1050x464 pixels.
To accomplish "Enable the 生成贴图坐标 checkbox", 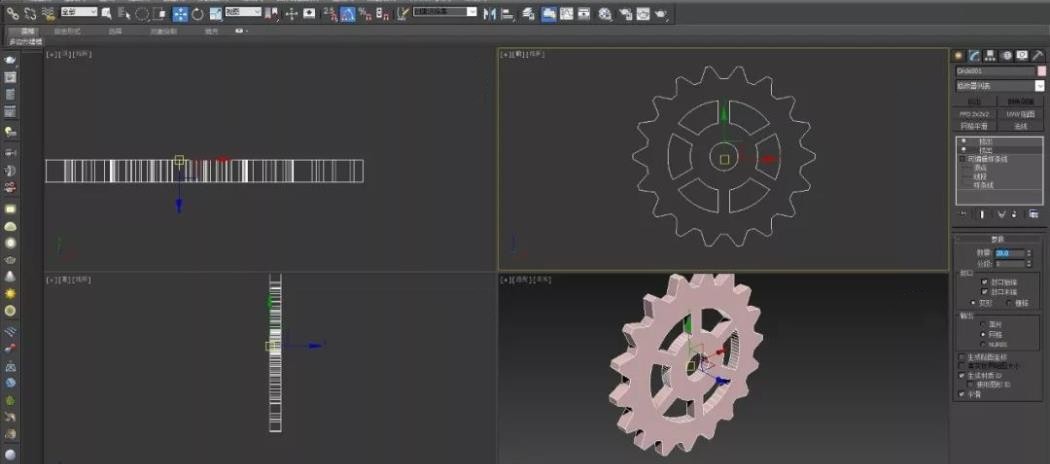I will (x=962, y=356).
